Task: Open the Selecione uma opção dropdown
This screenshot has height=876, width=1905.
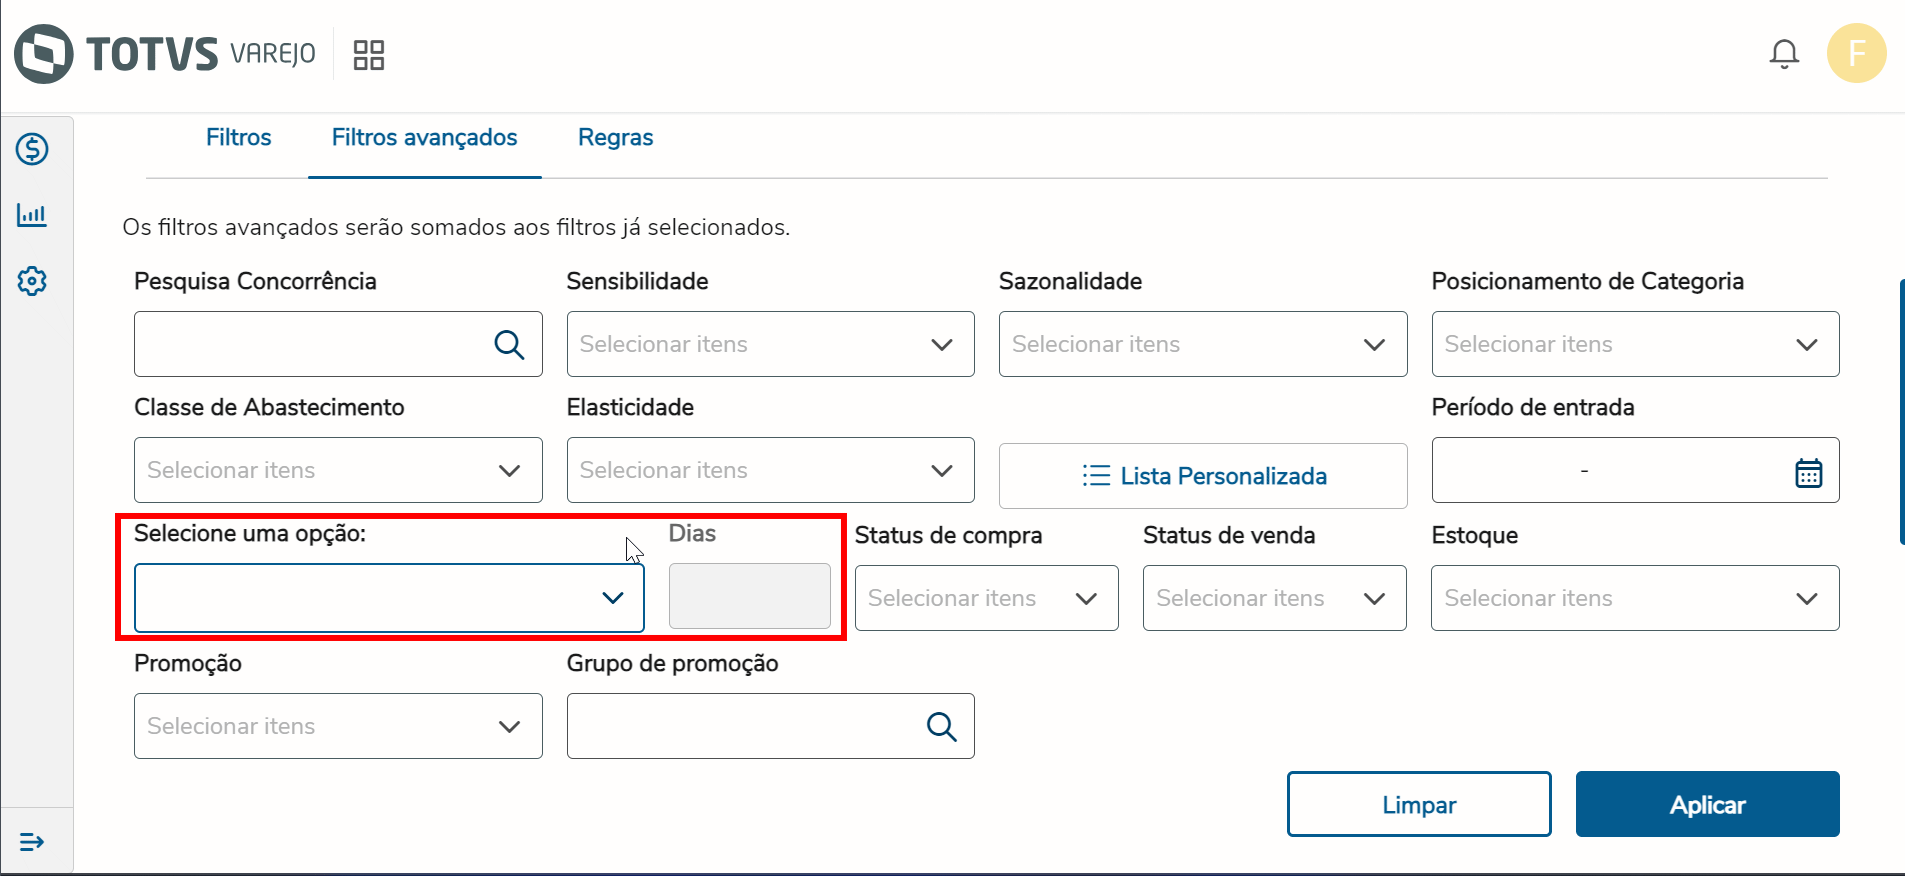Action: coord(389,598)
